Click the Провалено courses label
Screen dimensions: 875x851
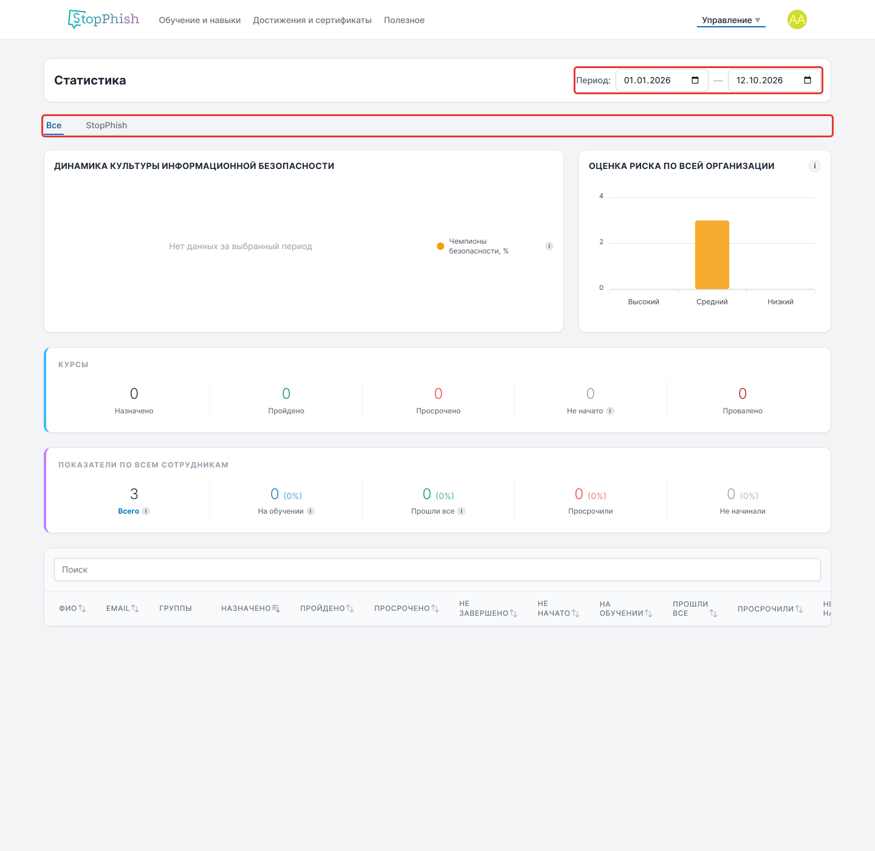pyautogui.click(x=742, y=411)
